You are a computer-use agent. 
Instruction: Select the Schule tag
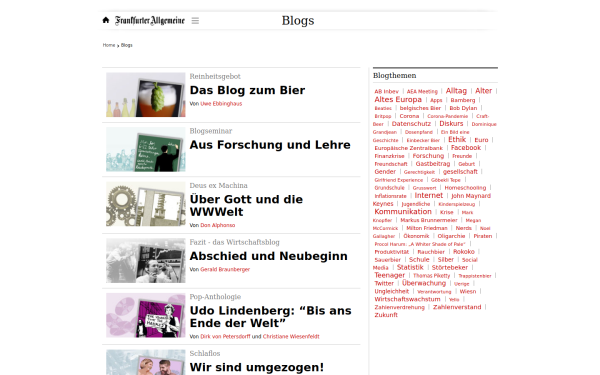click(419, 259)
